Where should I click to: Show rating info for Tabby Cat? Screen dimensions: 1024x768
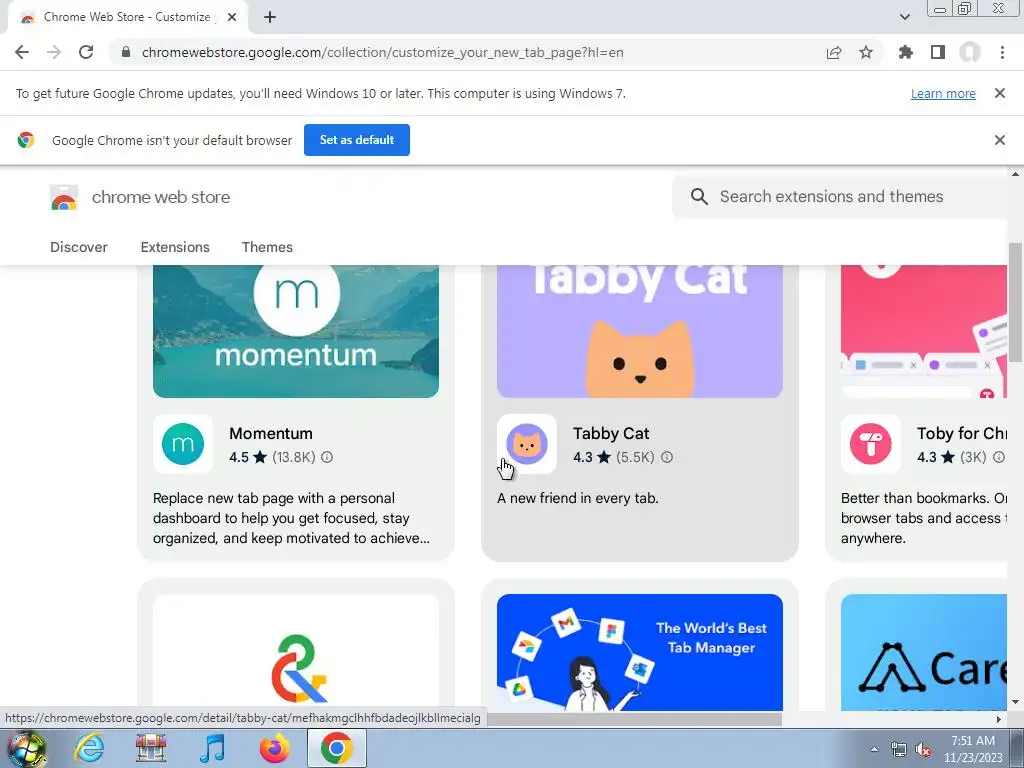[x=667, y=457]
